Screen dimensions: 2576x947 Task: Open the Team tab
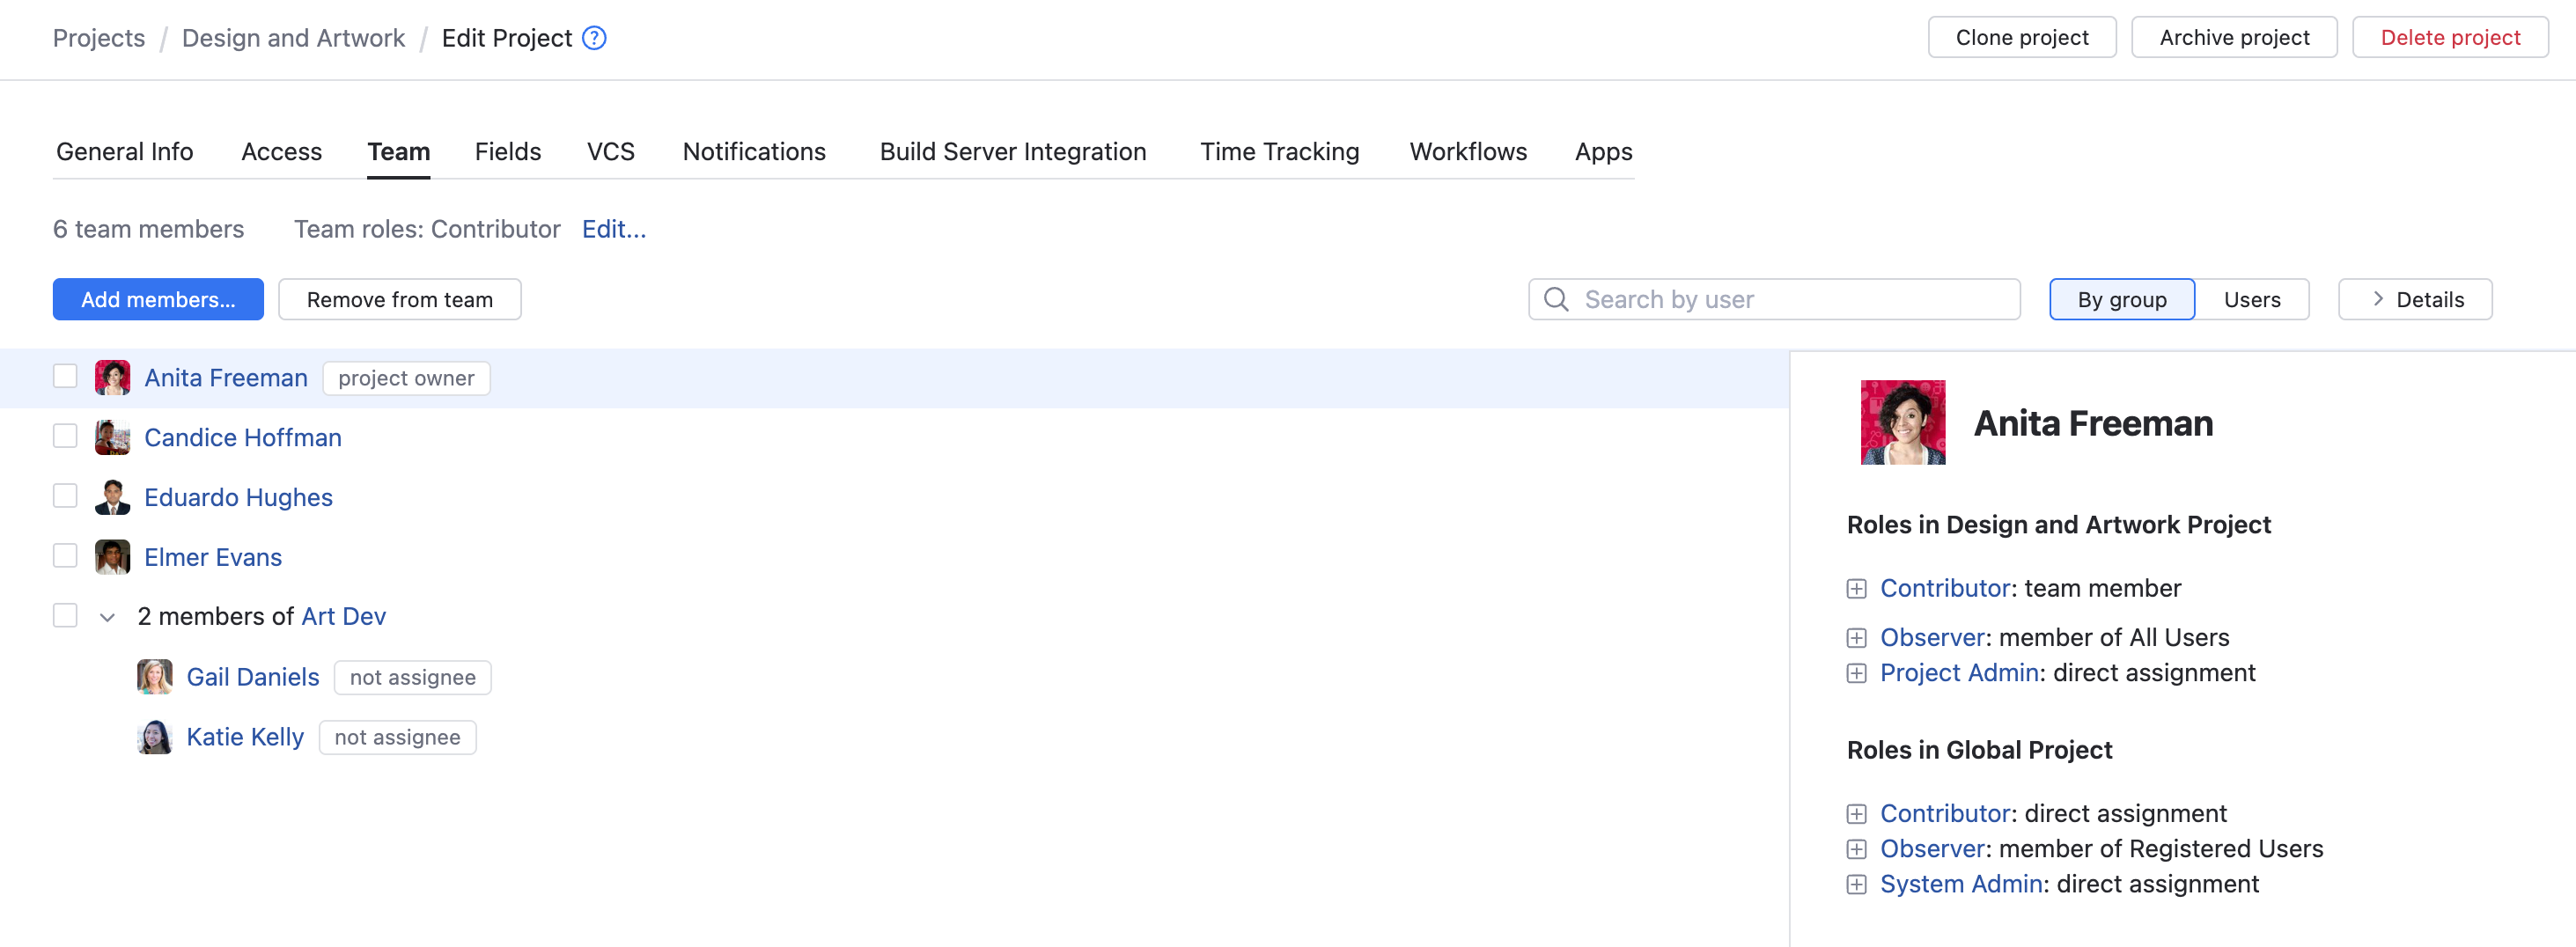[x=398, y=152]
